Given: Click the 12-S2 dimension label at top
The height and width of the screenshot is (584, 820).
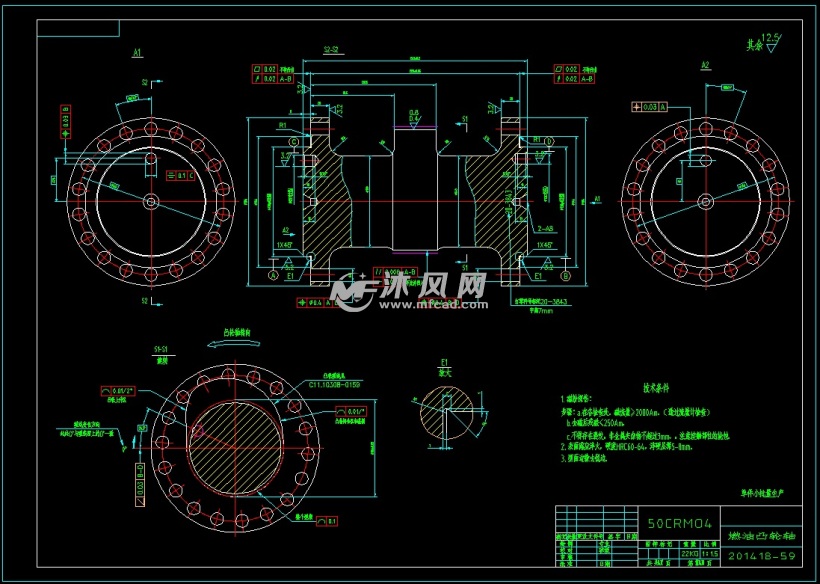Looking at the screenshot, I should pos(332,45).
